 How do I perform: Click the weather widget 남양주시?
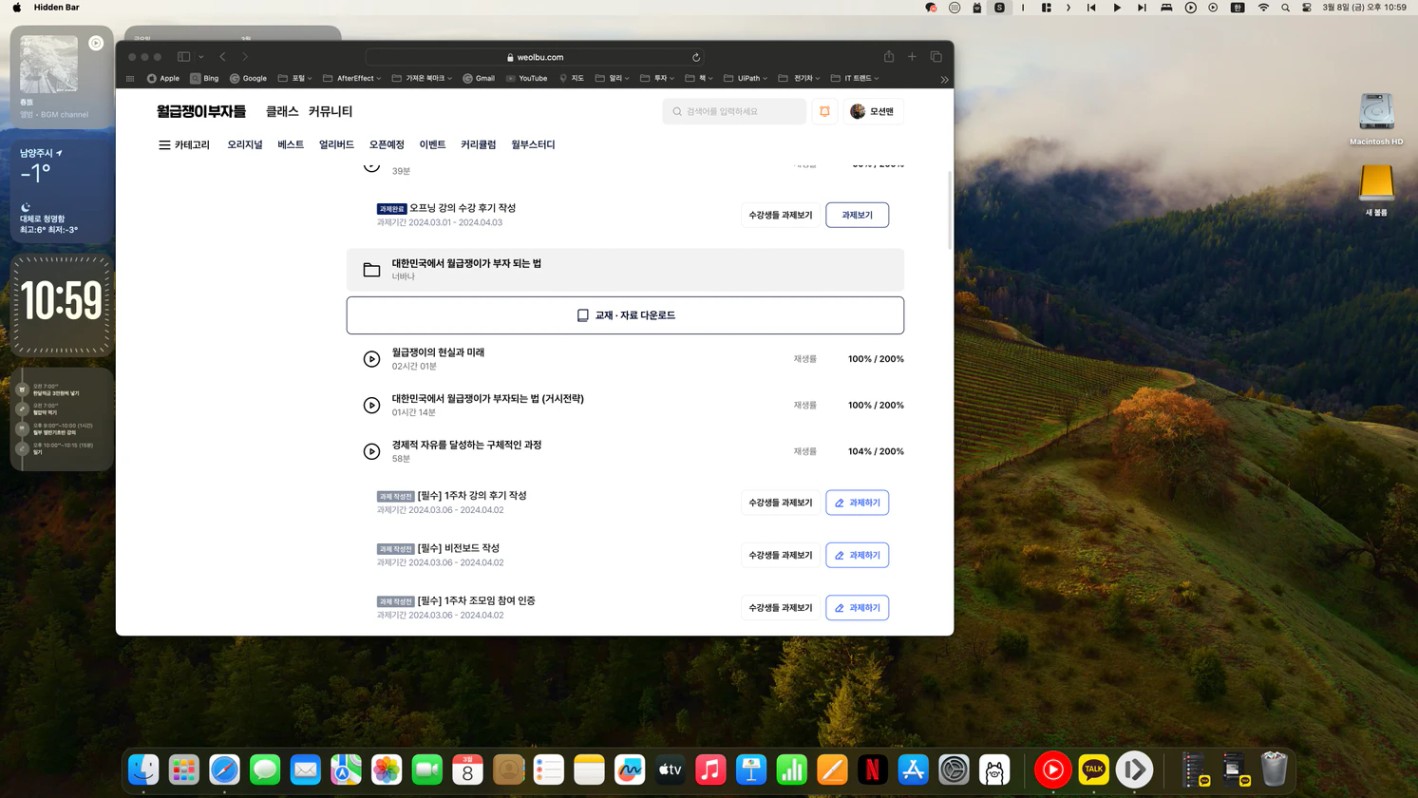(62, 191)
